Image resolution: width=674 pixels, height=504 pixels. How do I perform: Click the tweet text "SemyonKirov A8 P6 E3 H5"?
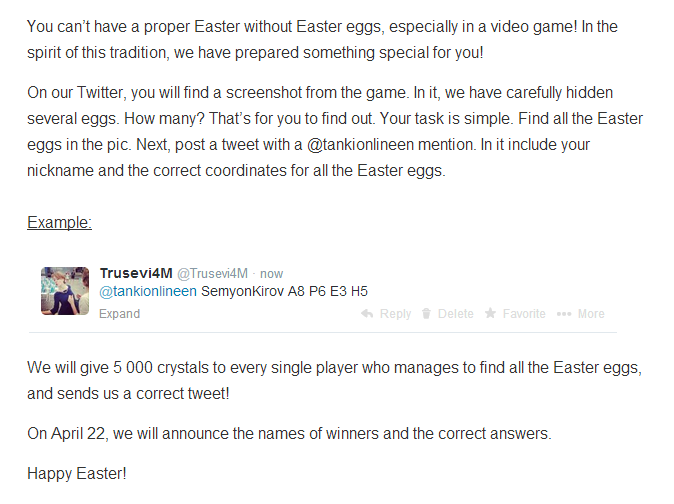pyautogui.click(x=285, y=291)
